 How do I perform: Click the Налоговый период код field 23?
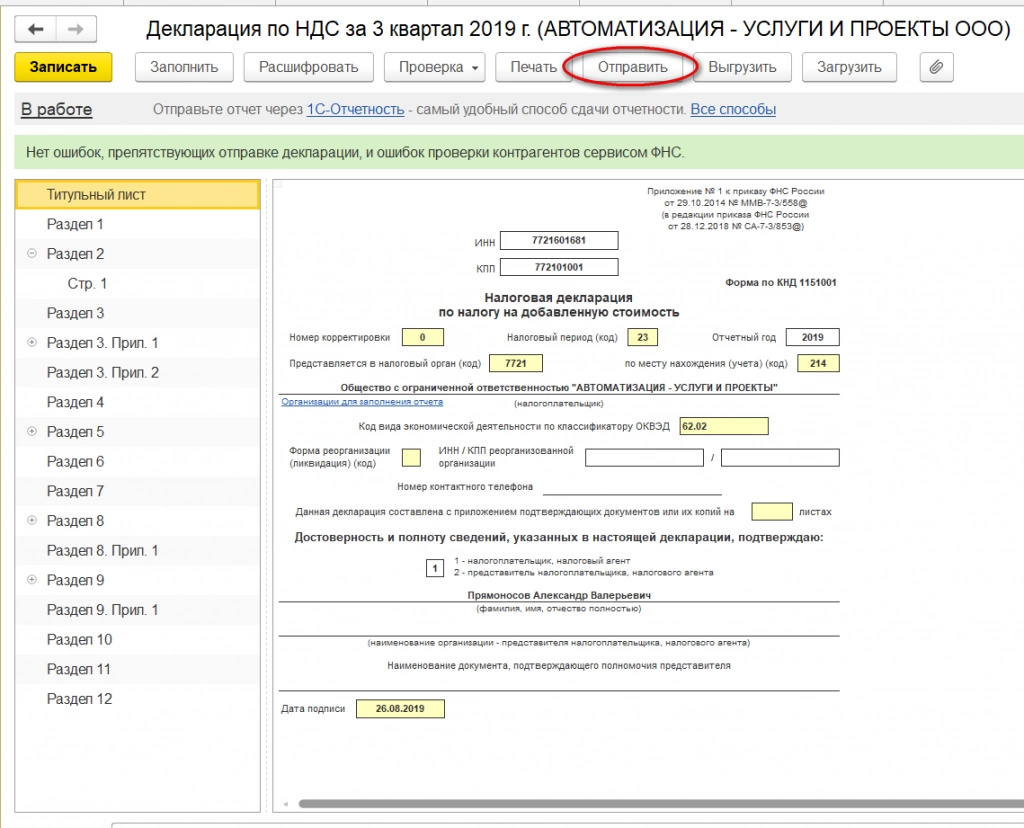click(643, 338)
